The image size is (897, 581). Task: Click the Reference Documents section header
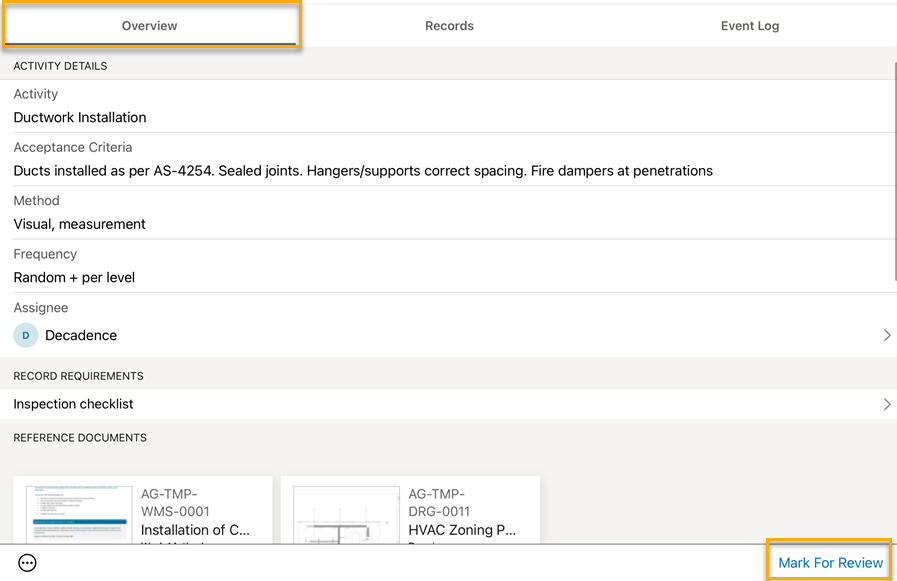(80, 438)
